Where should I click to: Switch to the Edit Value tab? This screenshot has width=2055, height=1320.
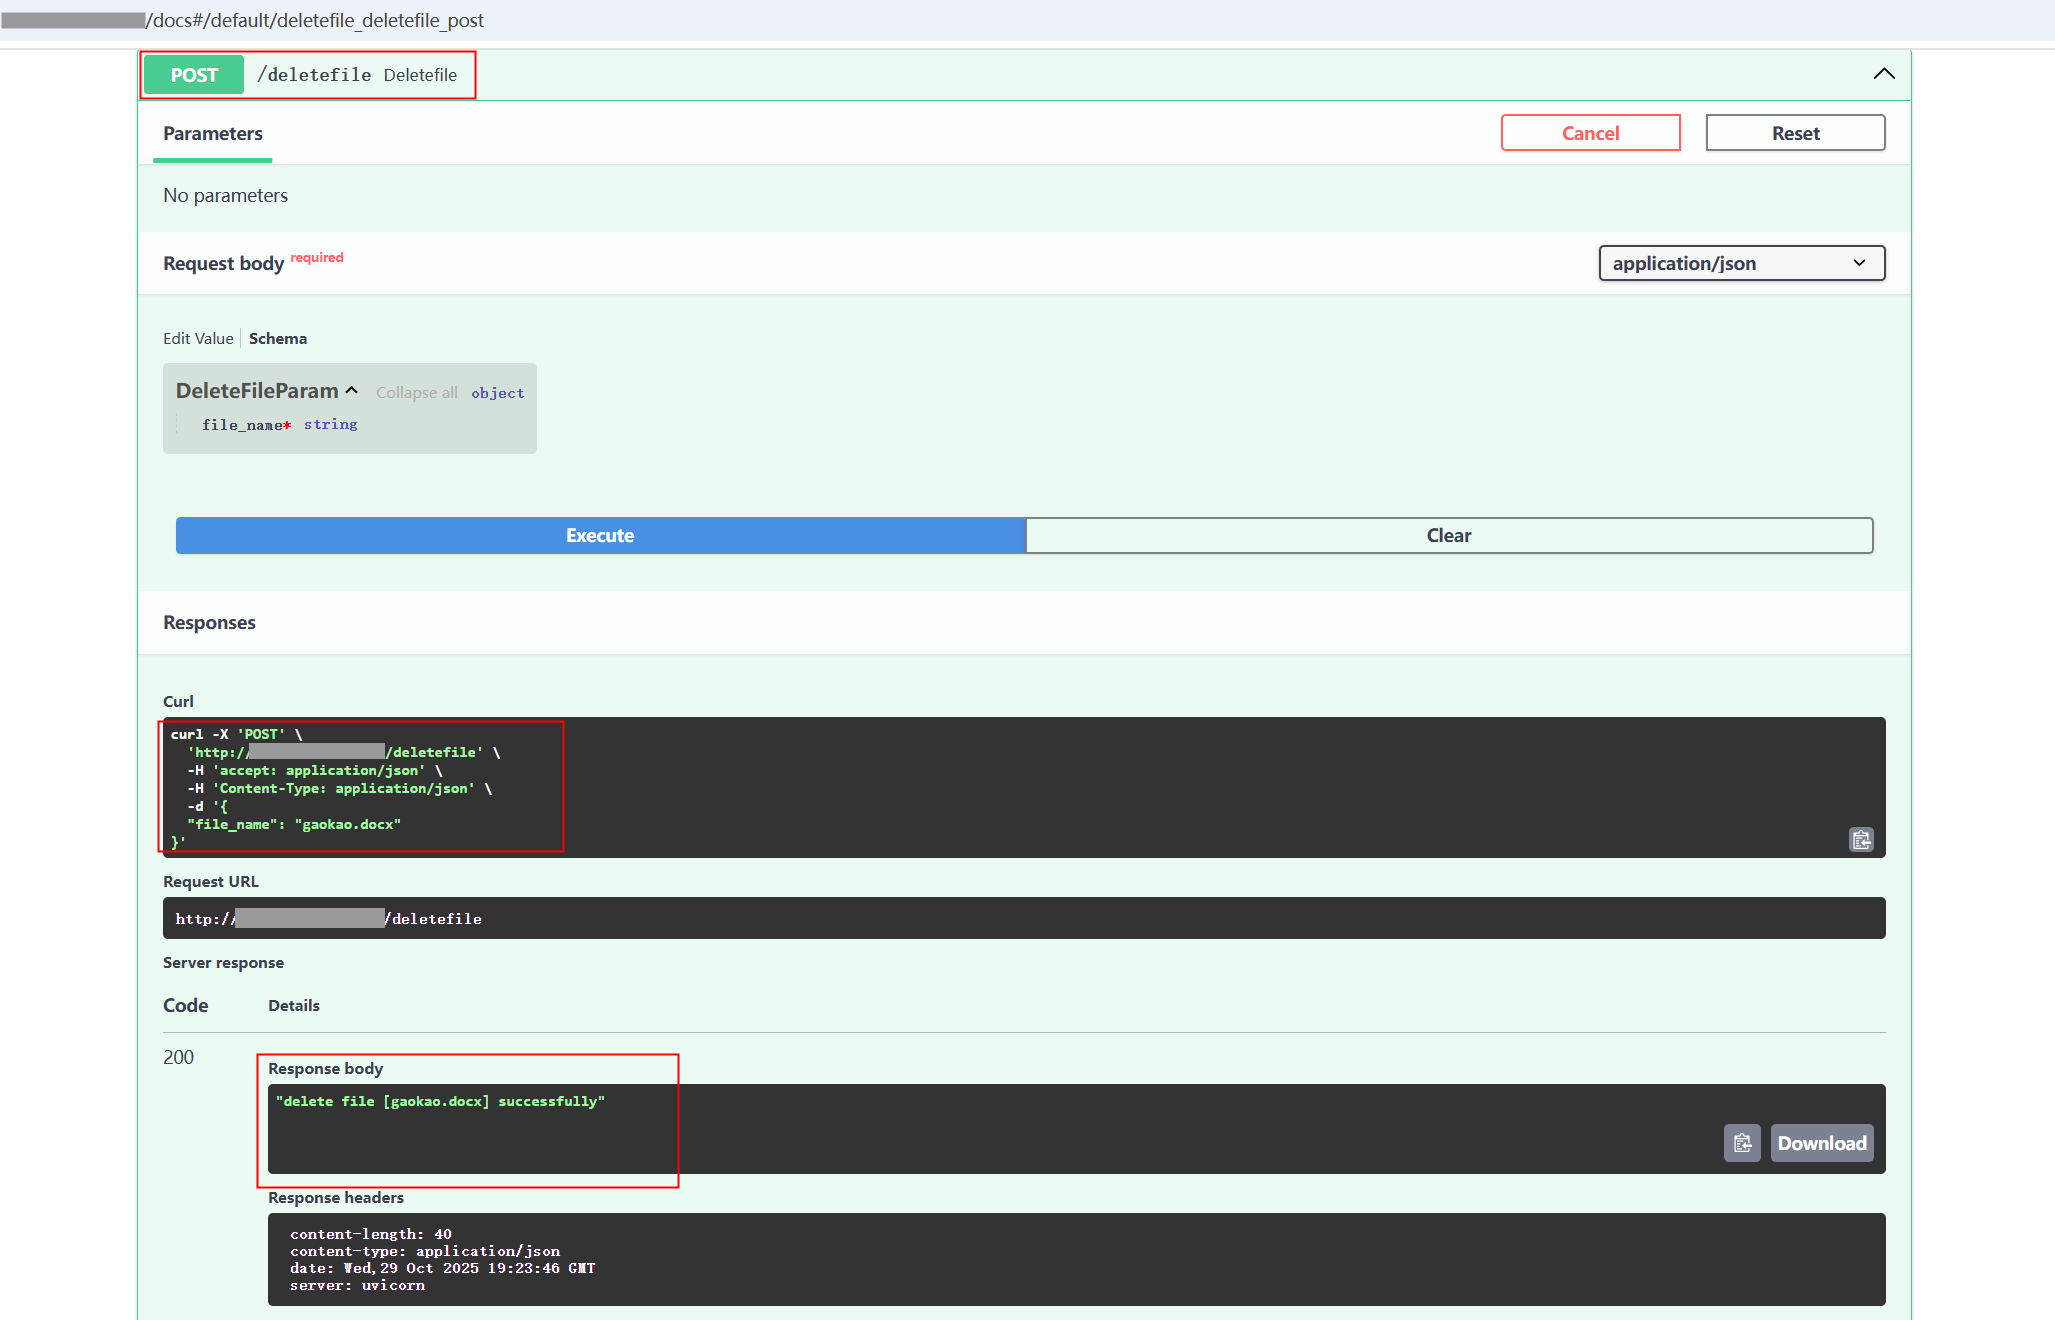point(198,338)
